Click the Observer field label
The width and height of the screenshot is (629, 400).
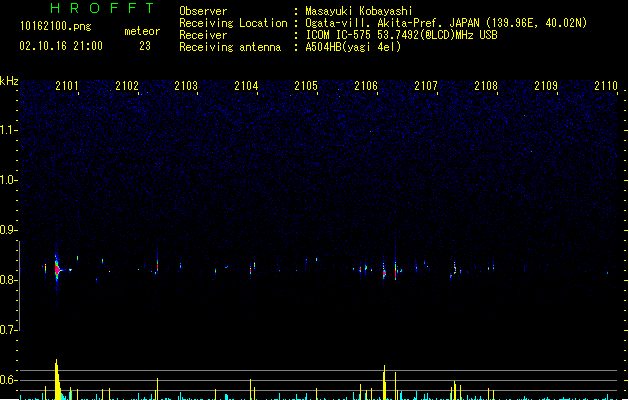(x=203, y=11)
